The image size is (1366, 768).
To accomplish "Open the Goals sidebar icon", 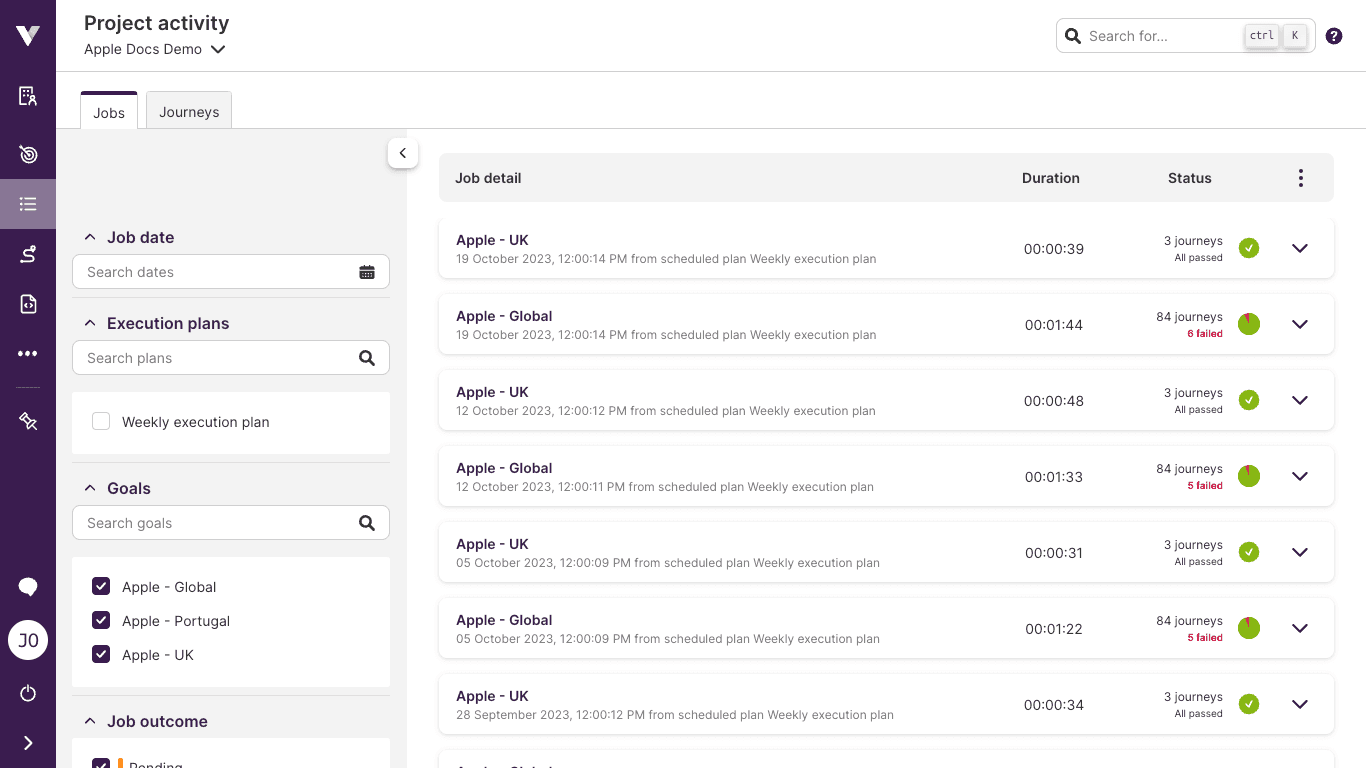I will click(27, 154).
